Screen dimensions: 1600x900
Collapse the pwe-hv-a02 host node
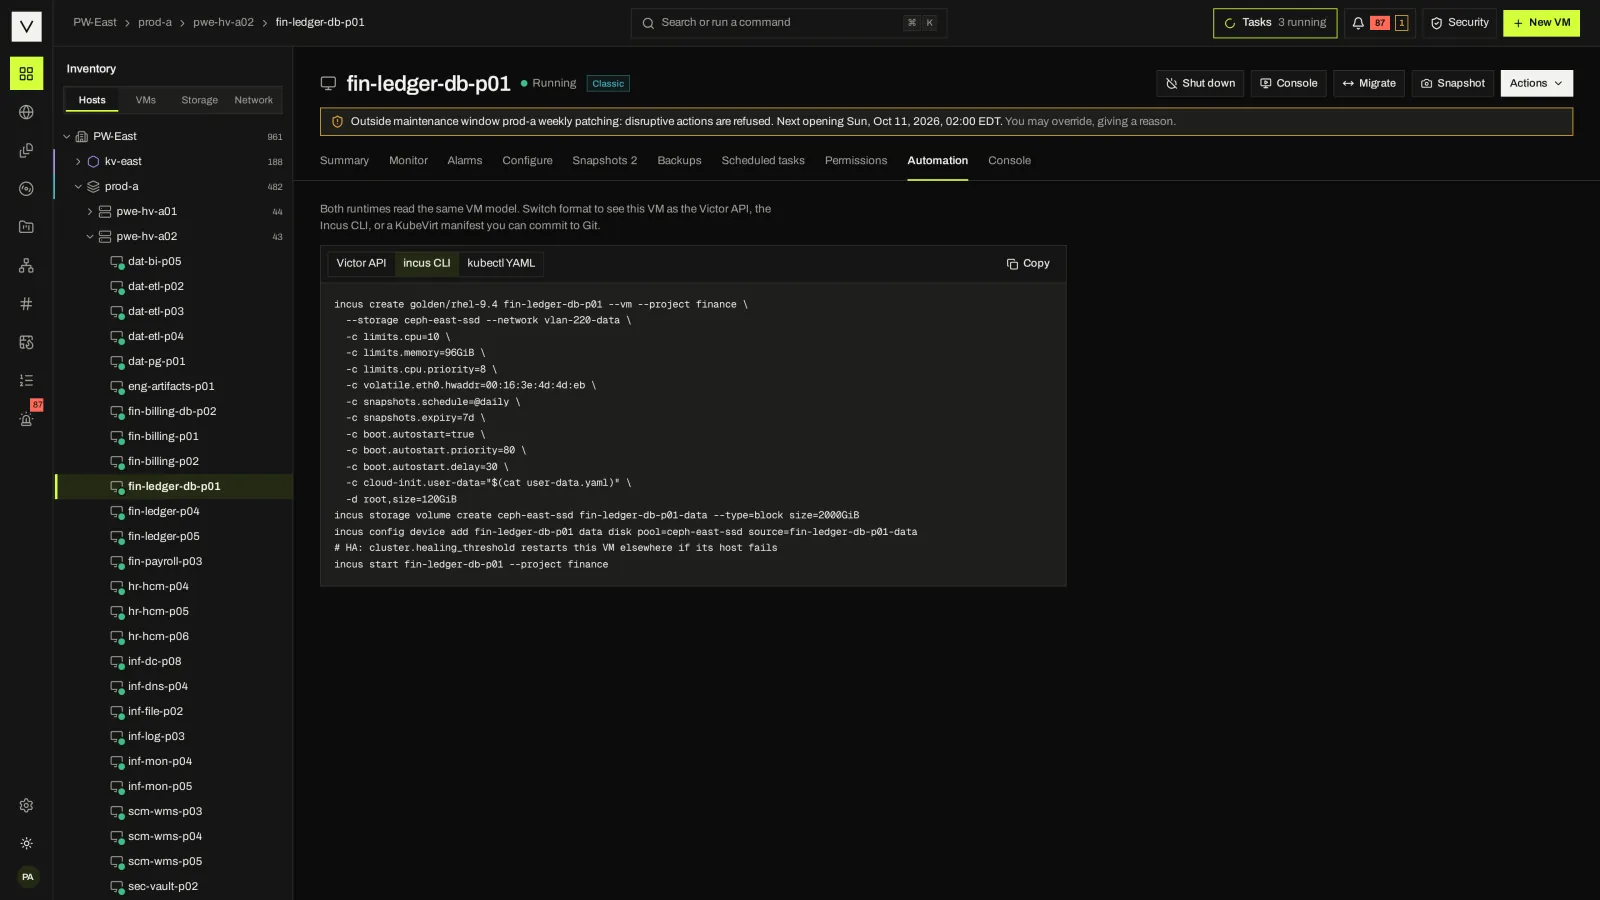point(90,237)
